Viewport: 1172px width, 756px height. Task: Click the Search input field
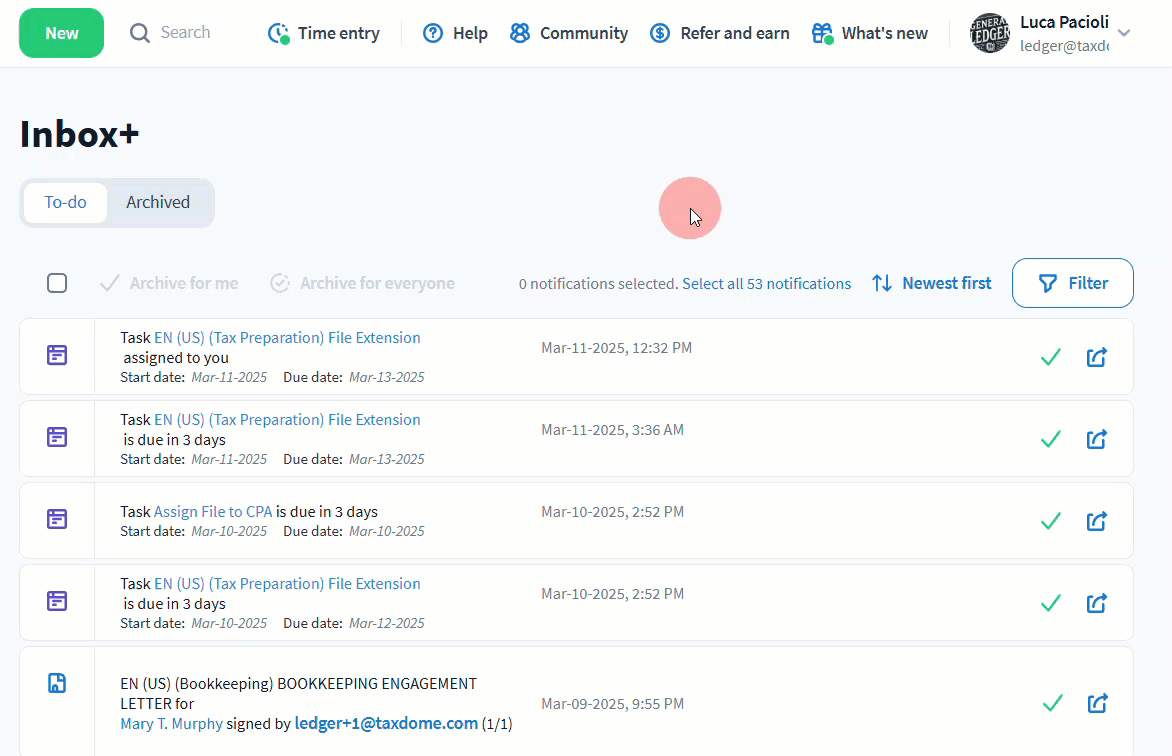click(185, 33)
